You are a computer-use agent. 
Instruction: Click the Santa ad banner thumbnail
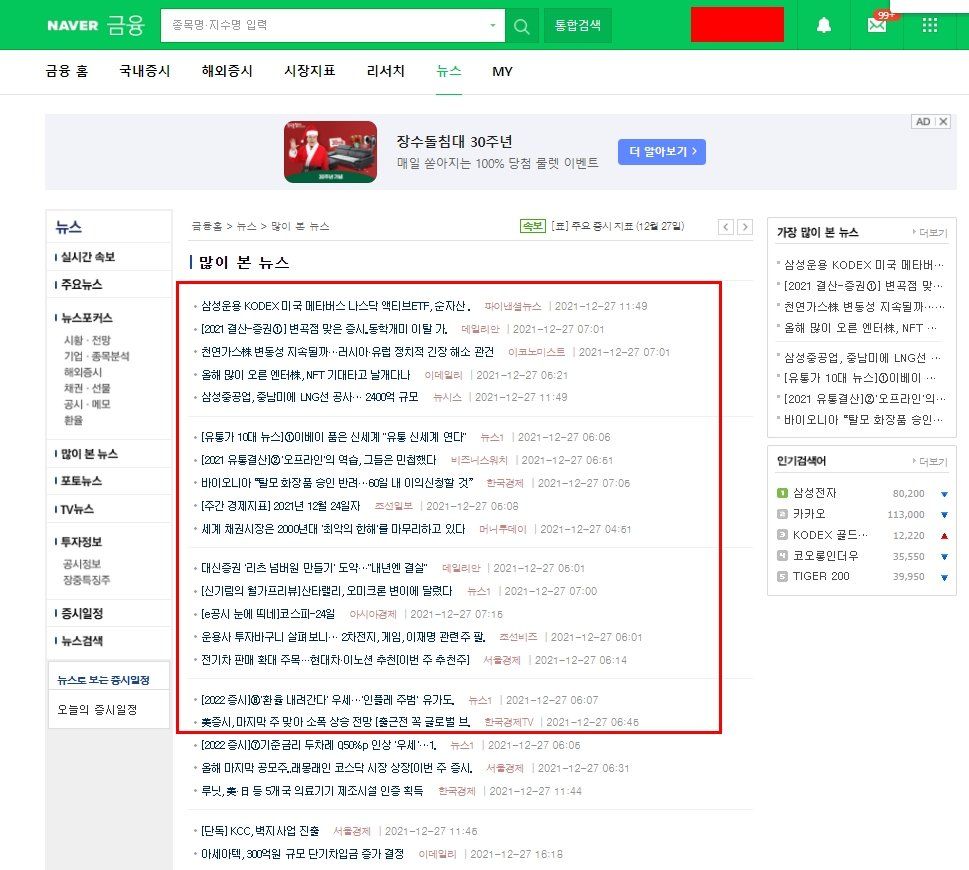(330, 152)
